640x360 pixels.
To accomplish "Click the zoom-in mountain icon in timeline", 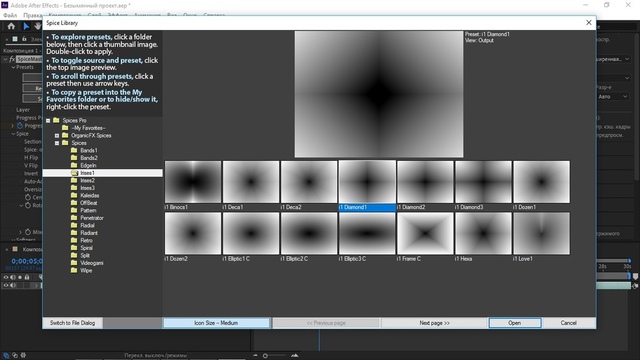I will point(295,356).
